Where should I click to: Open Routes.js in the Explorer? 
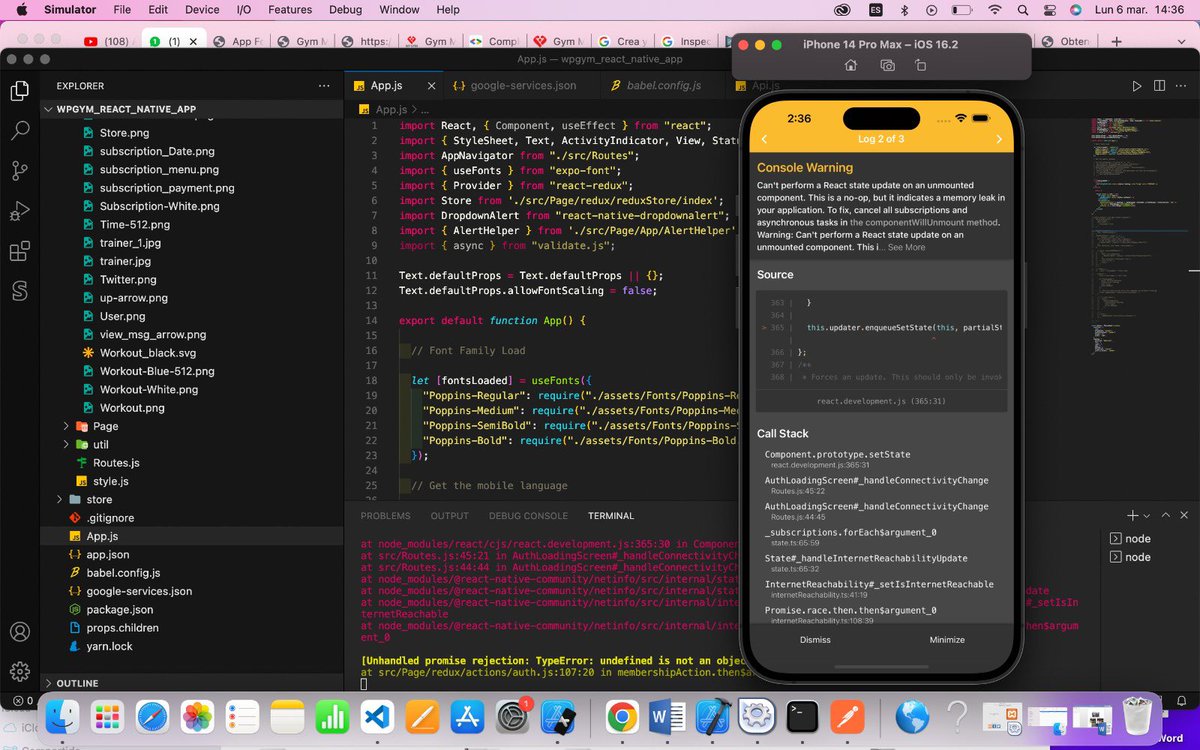(x=116, y=463)
